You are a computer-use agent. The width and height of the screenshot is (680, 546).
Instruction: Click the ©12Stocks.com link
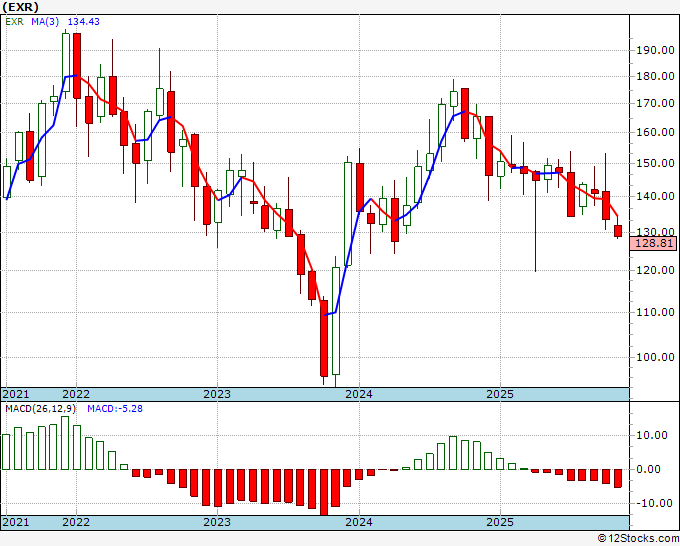tap(638, 539)
